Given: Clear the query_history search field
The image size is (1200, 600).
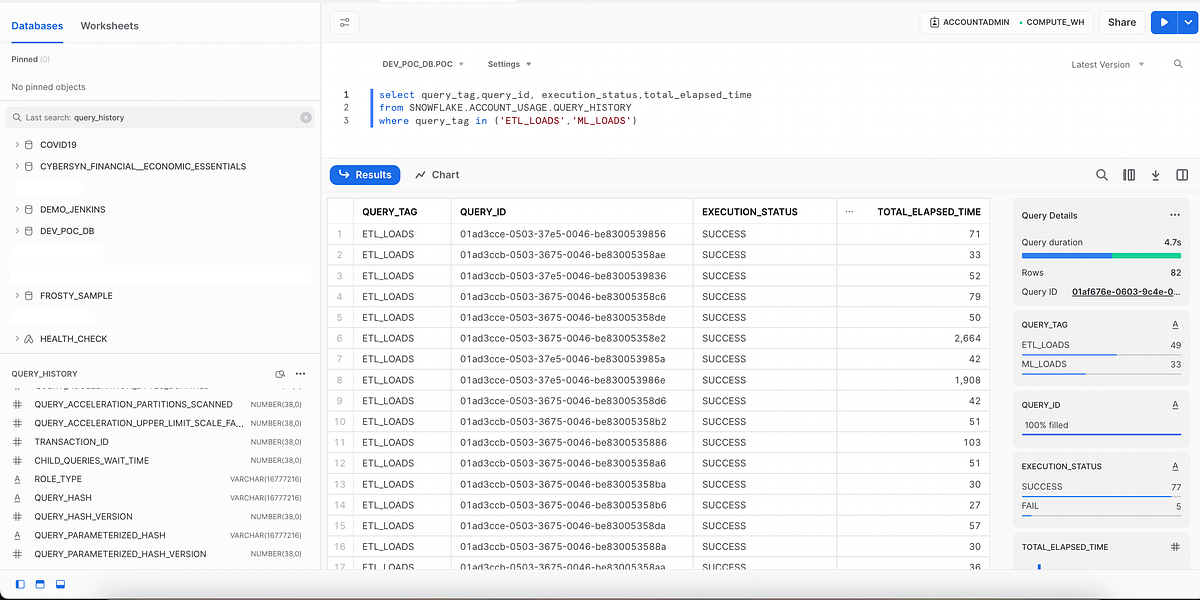Looking at the screenshot, I should pyautogui.click(x=305, y=117).
